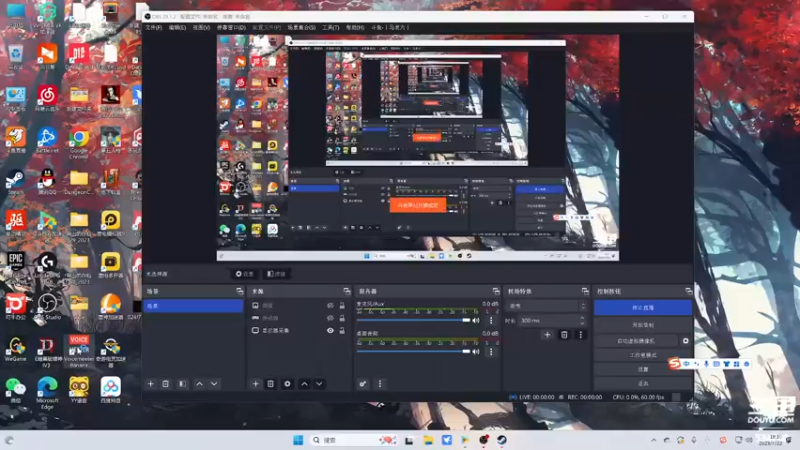
Task: Open the transition type dropdown (渐变)
Action: (547, 306)
